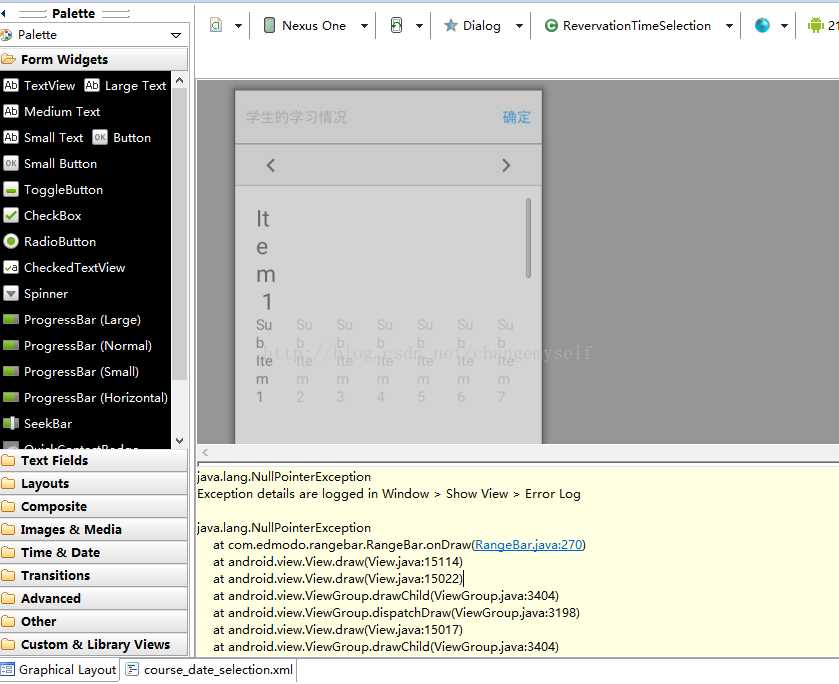Pick the TextView widget
839x684 pixels.
39,86
